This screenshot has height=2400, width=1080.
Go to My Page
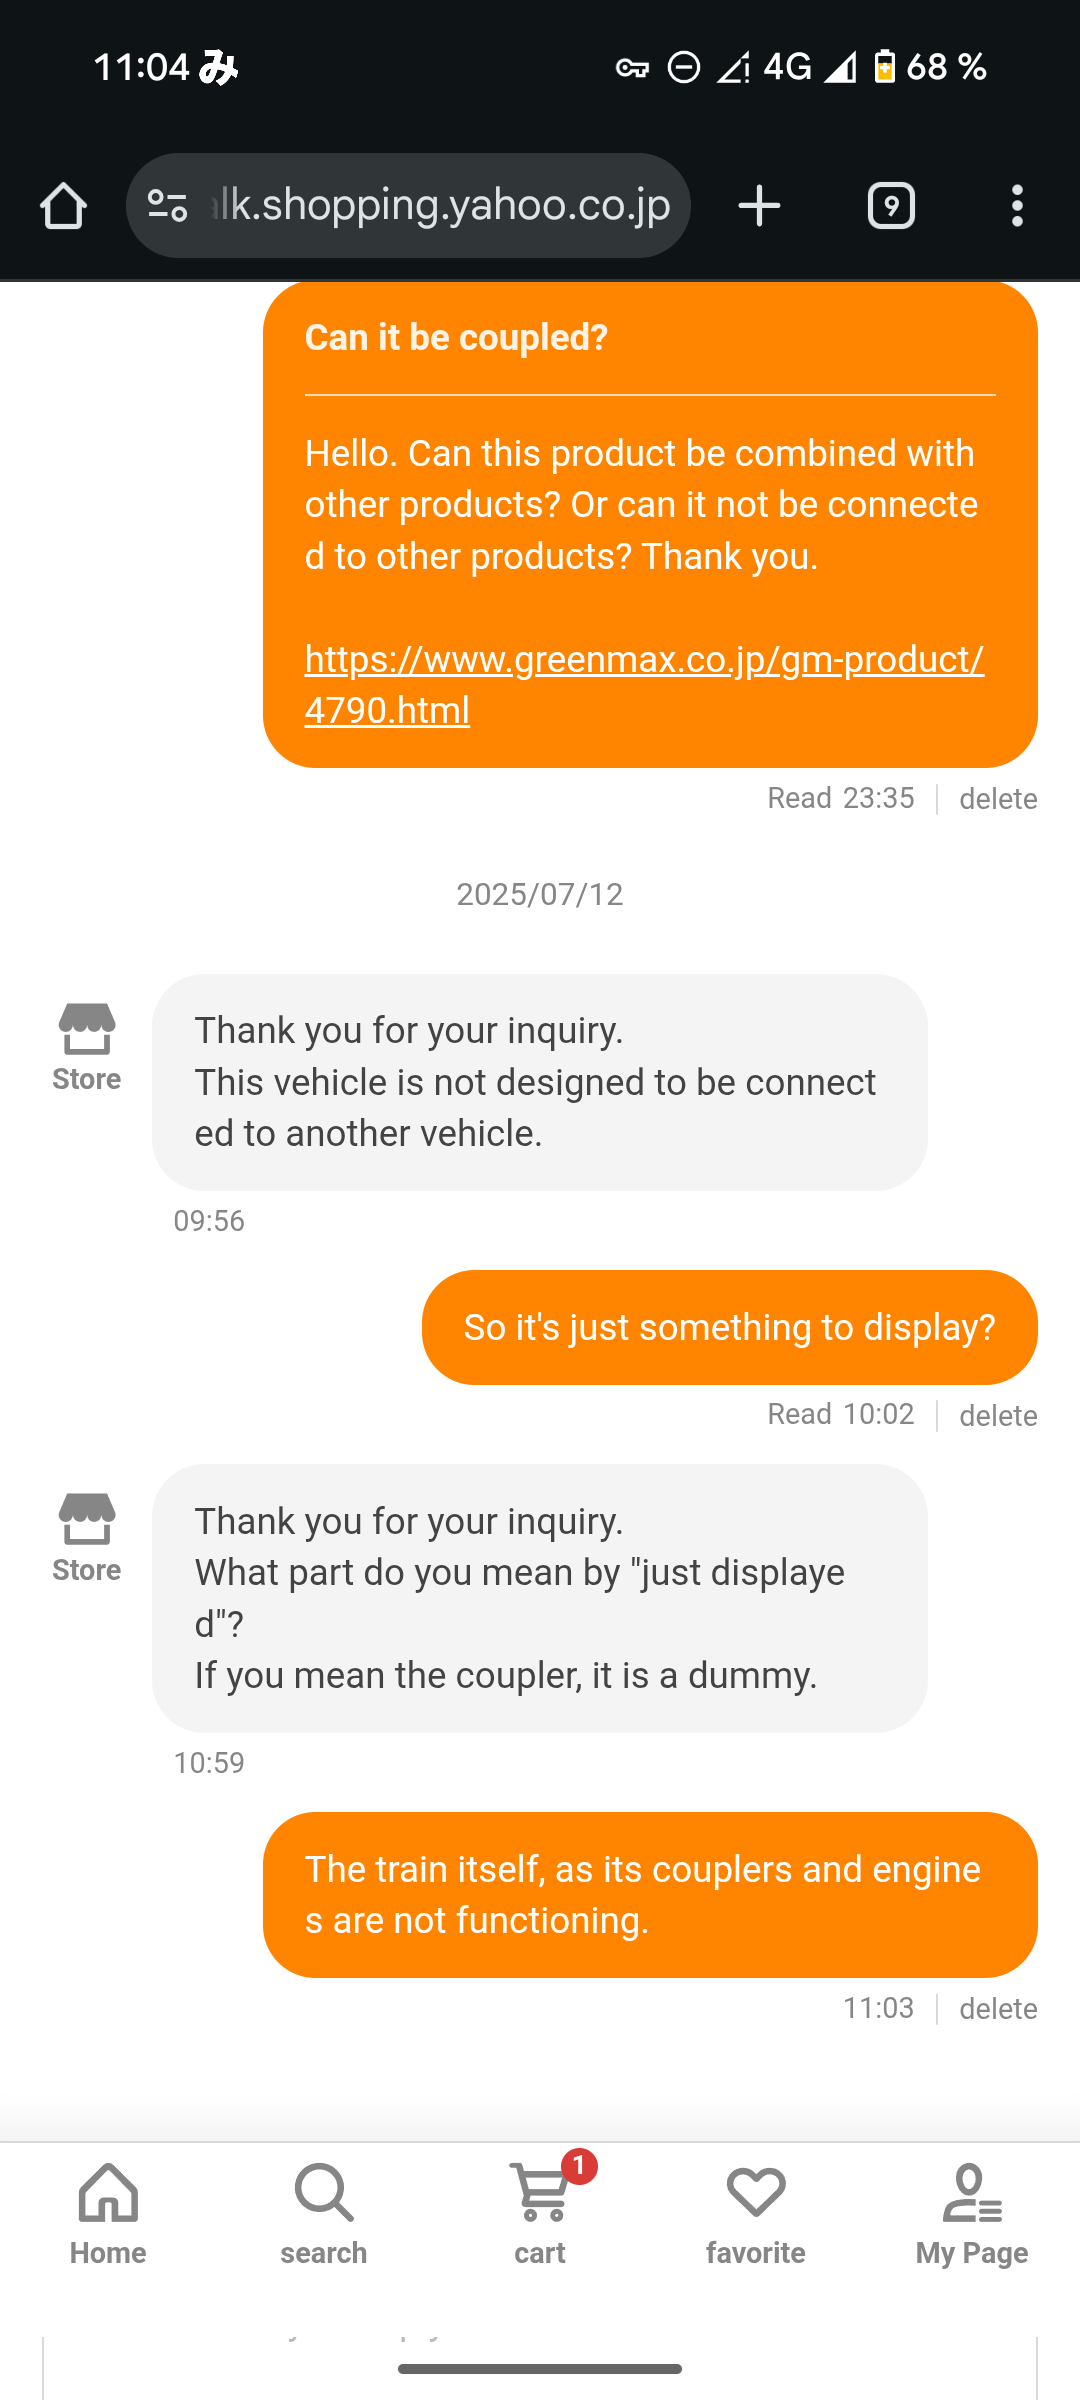972,2214
